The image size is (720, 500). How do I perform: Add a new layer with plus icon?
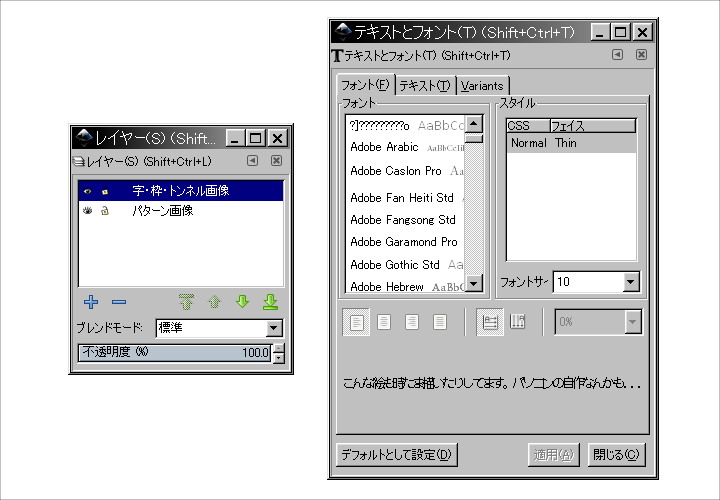click(91, 302)
